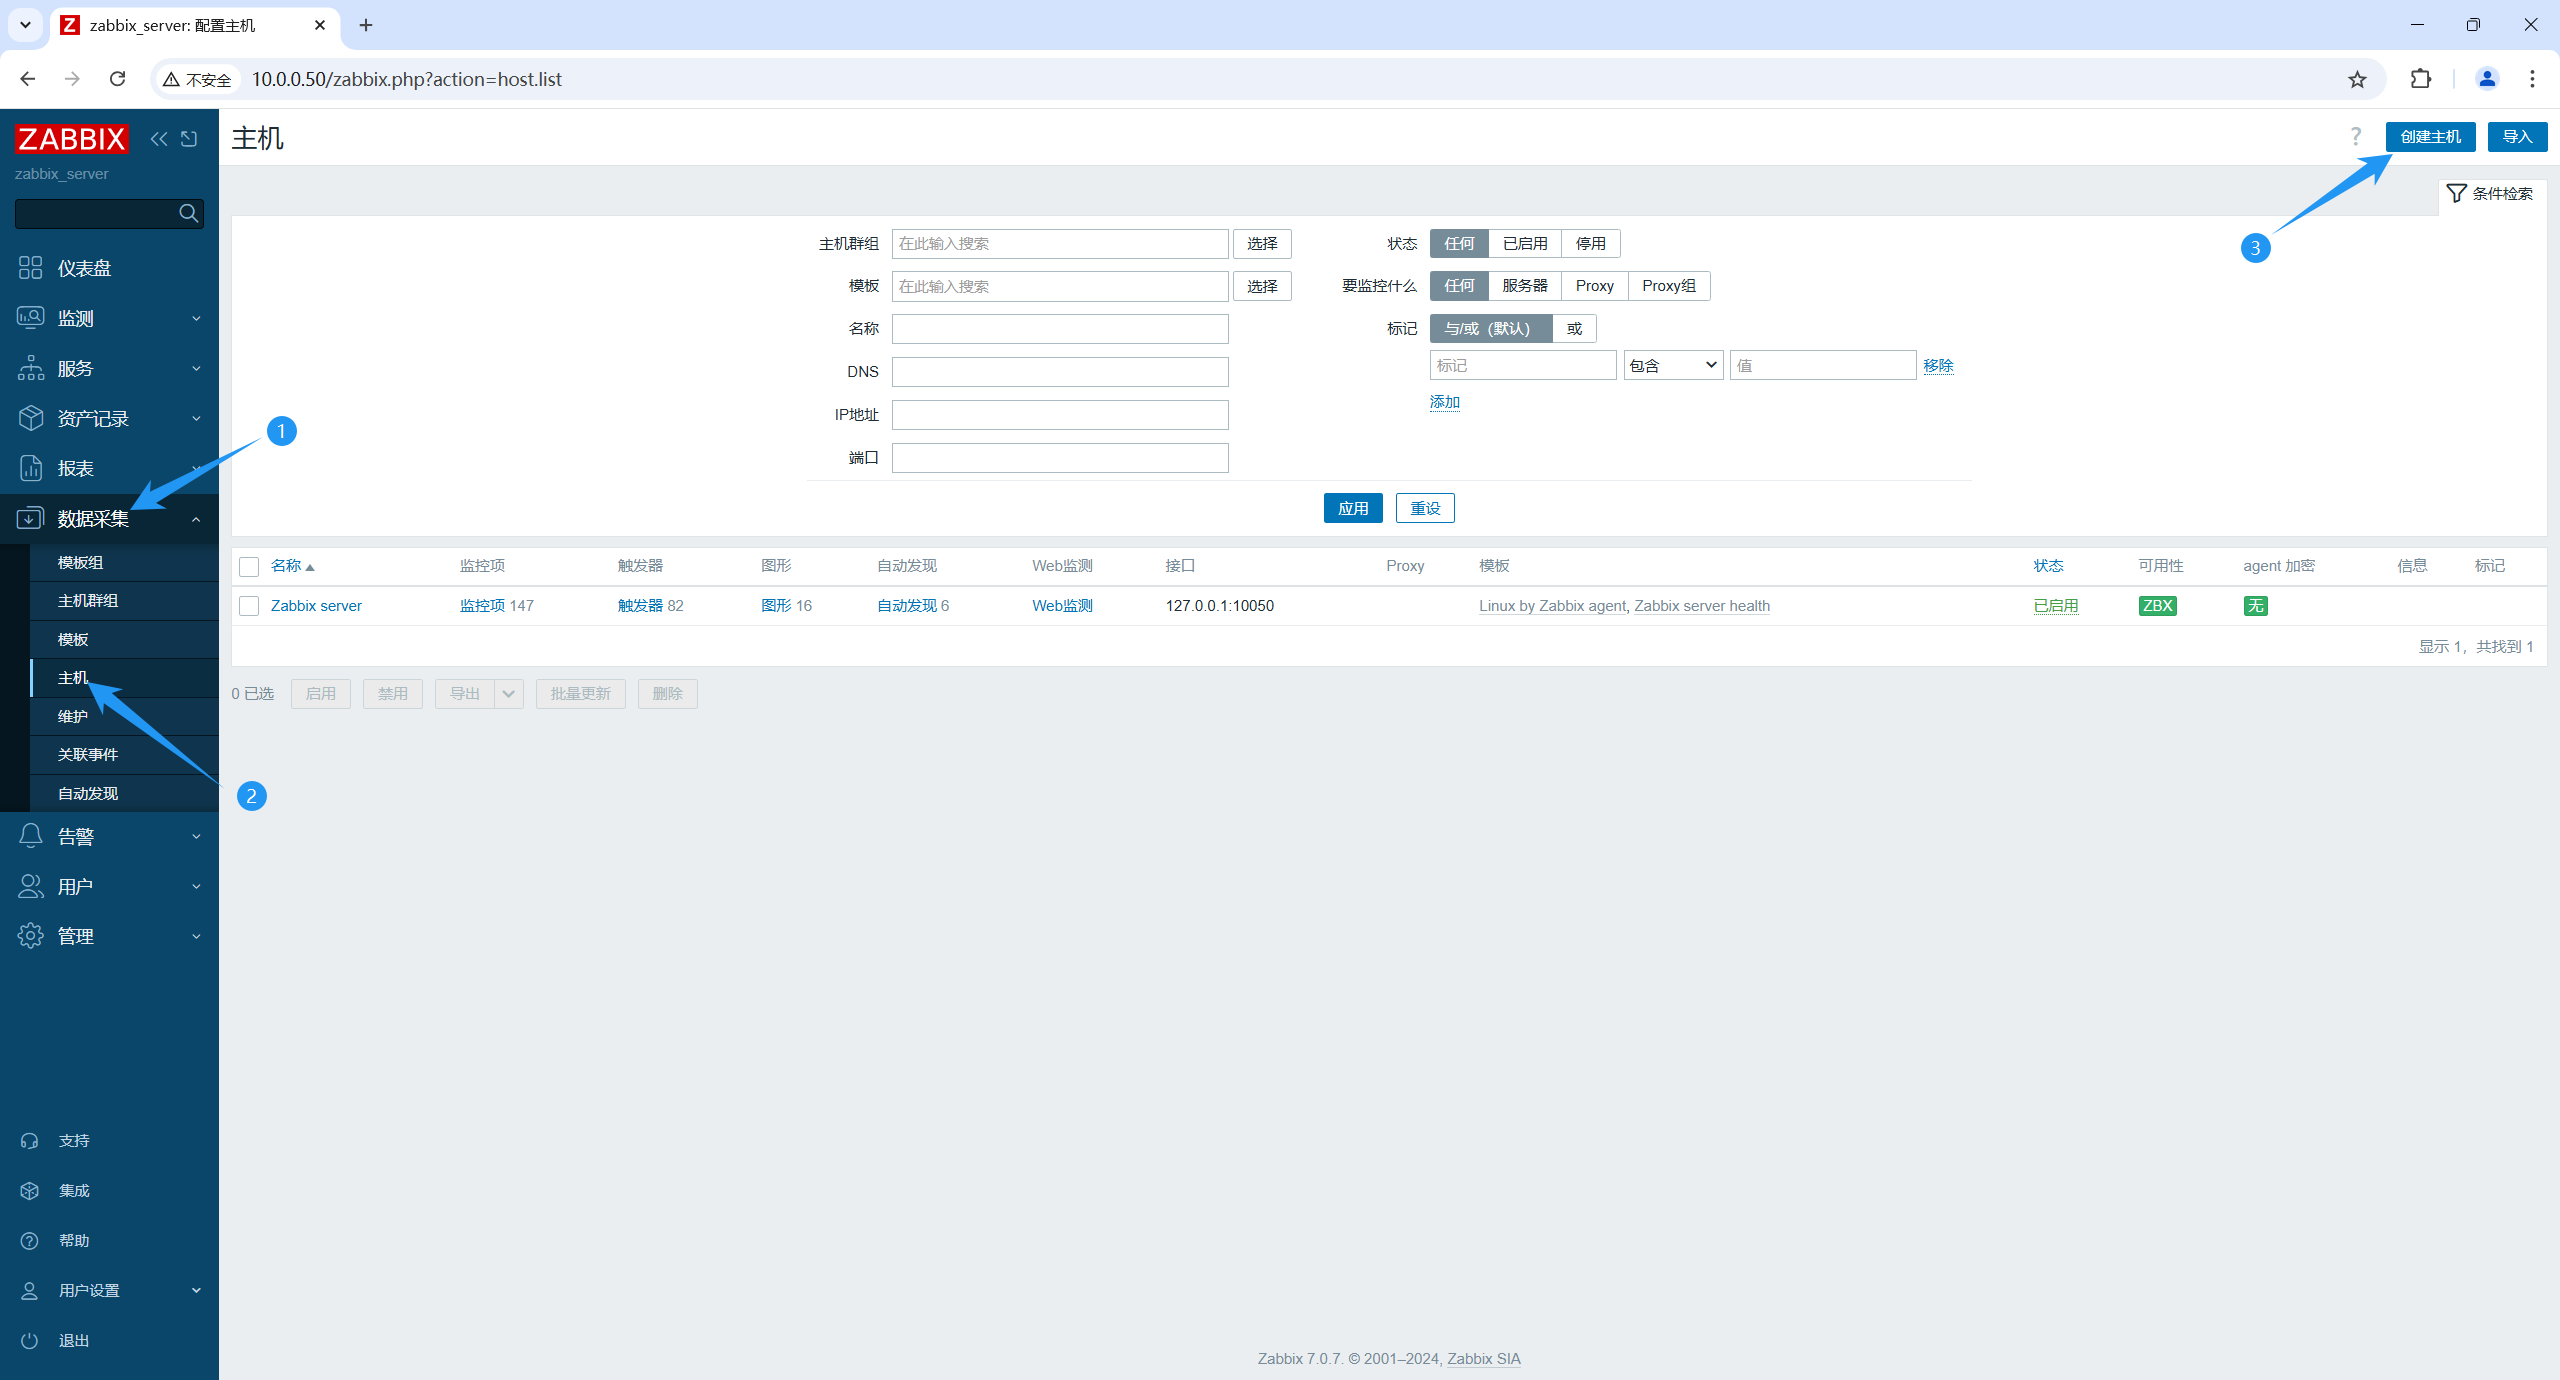Select 主机群组 submenu item

[x=88, y=601]
